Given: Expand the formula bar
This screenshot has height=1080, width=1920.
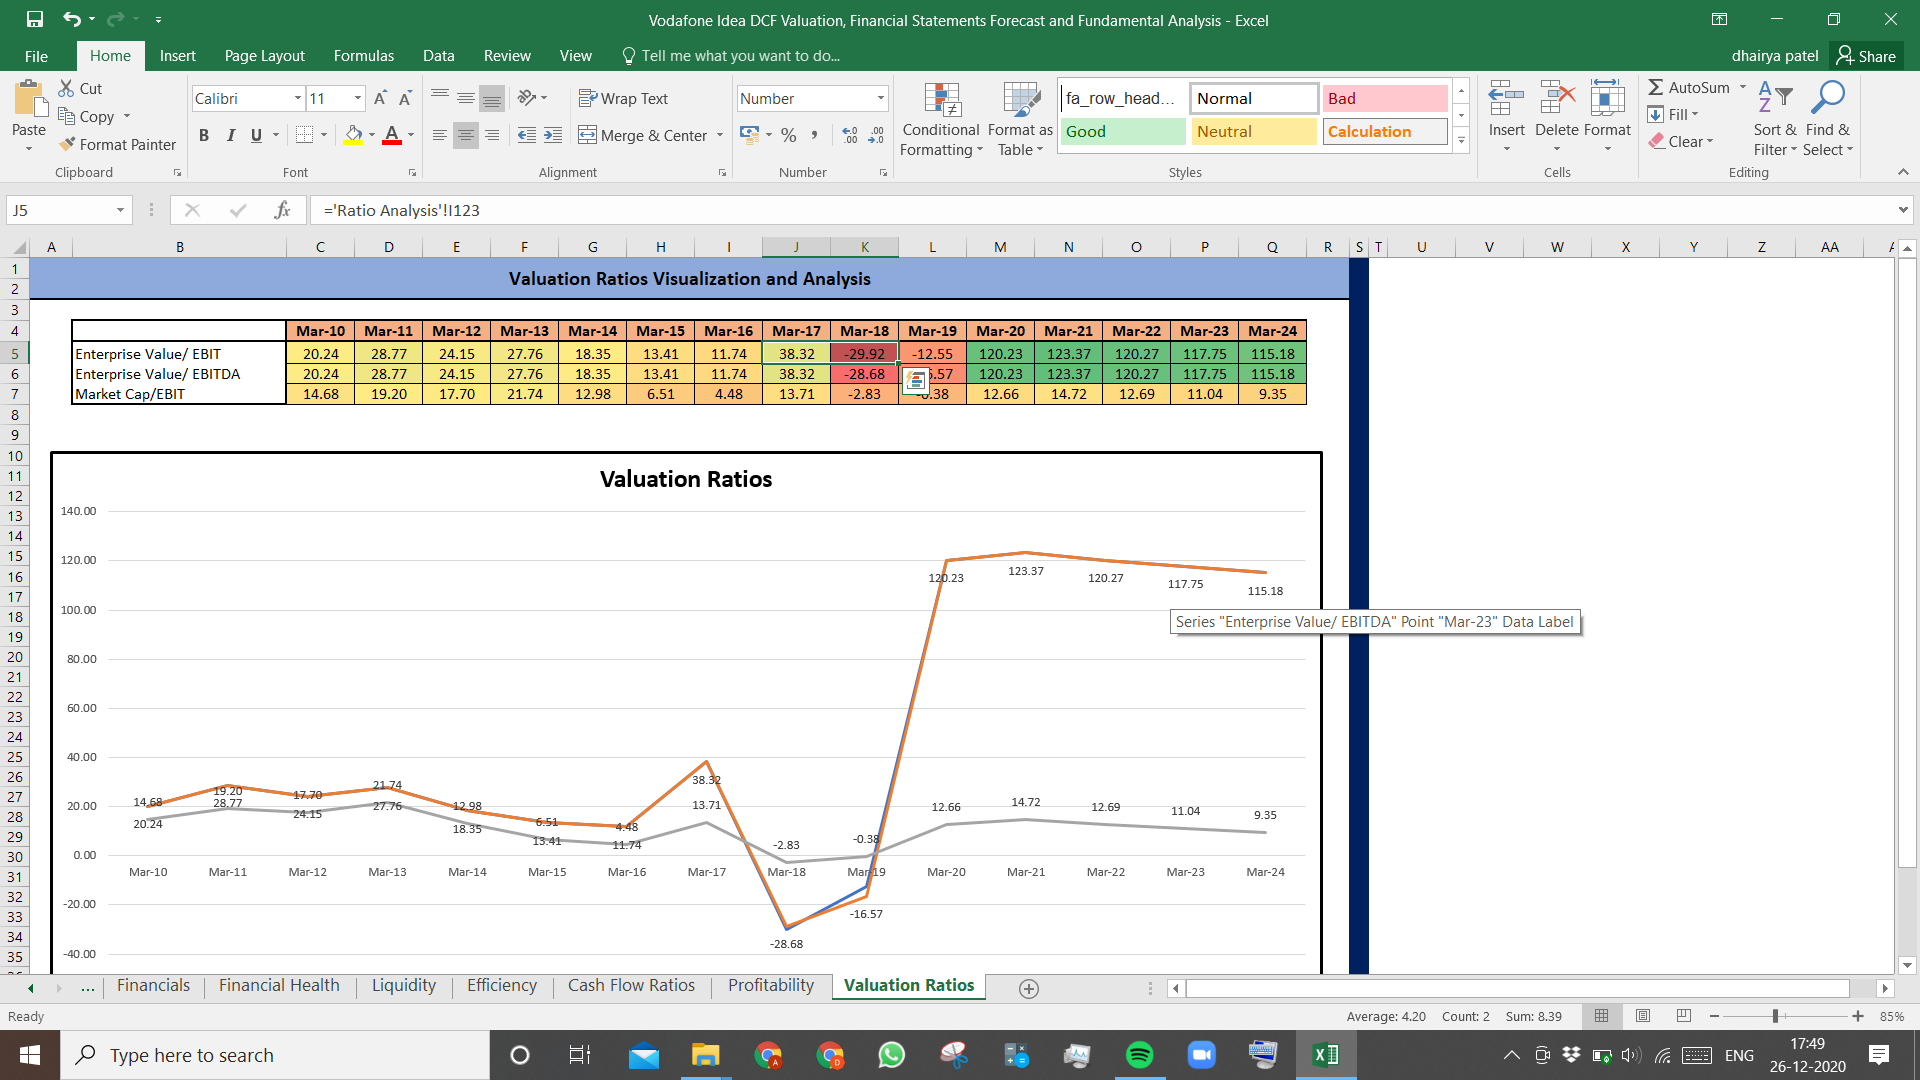Looking at the screenshot, I should [1902, 210].
